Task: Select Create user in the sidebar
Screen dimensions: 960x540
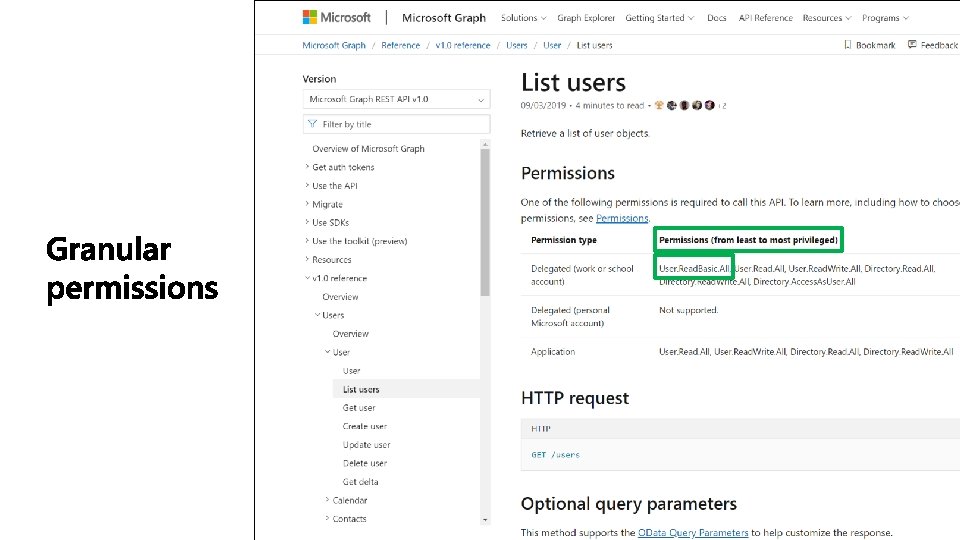Action: click(365, 426)
